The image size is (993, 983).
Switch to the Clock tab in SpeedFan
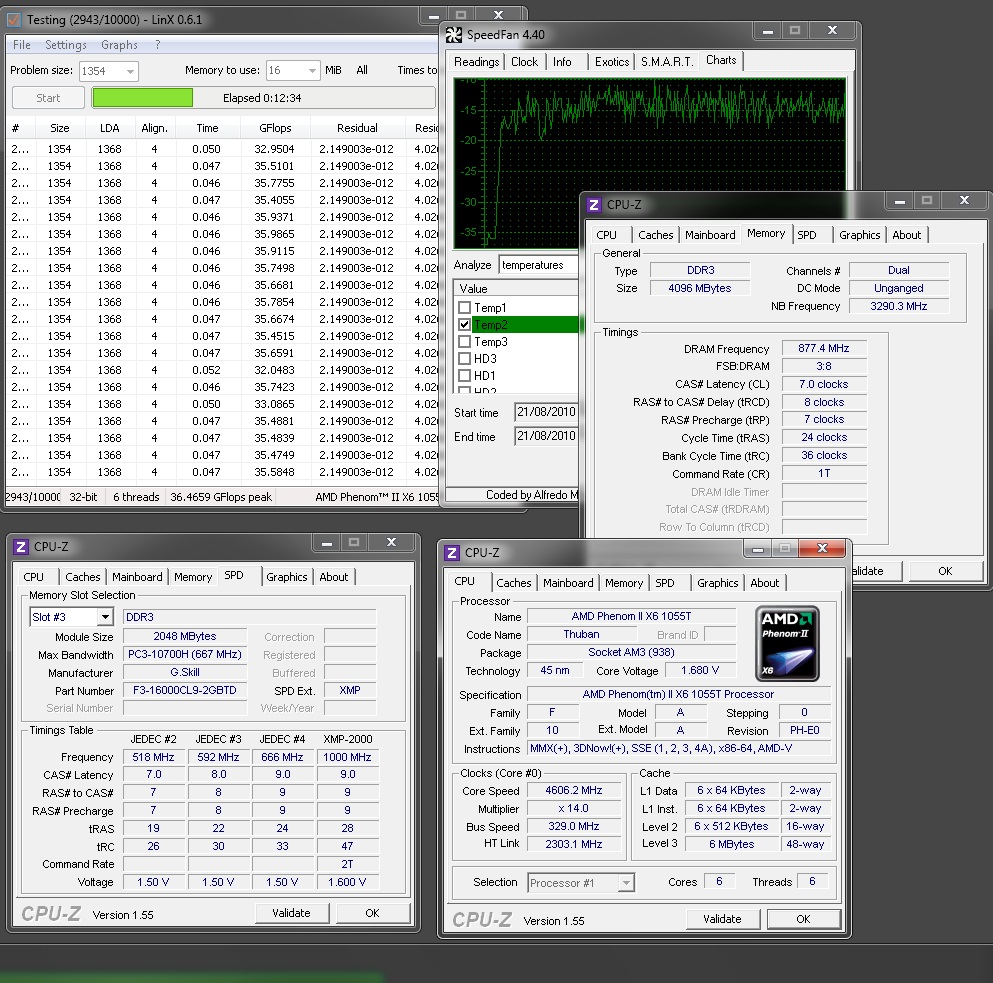click(x=524, y=62)
